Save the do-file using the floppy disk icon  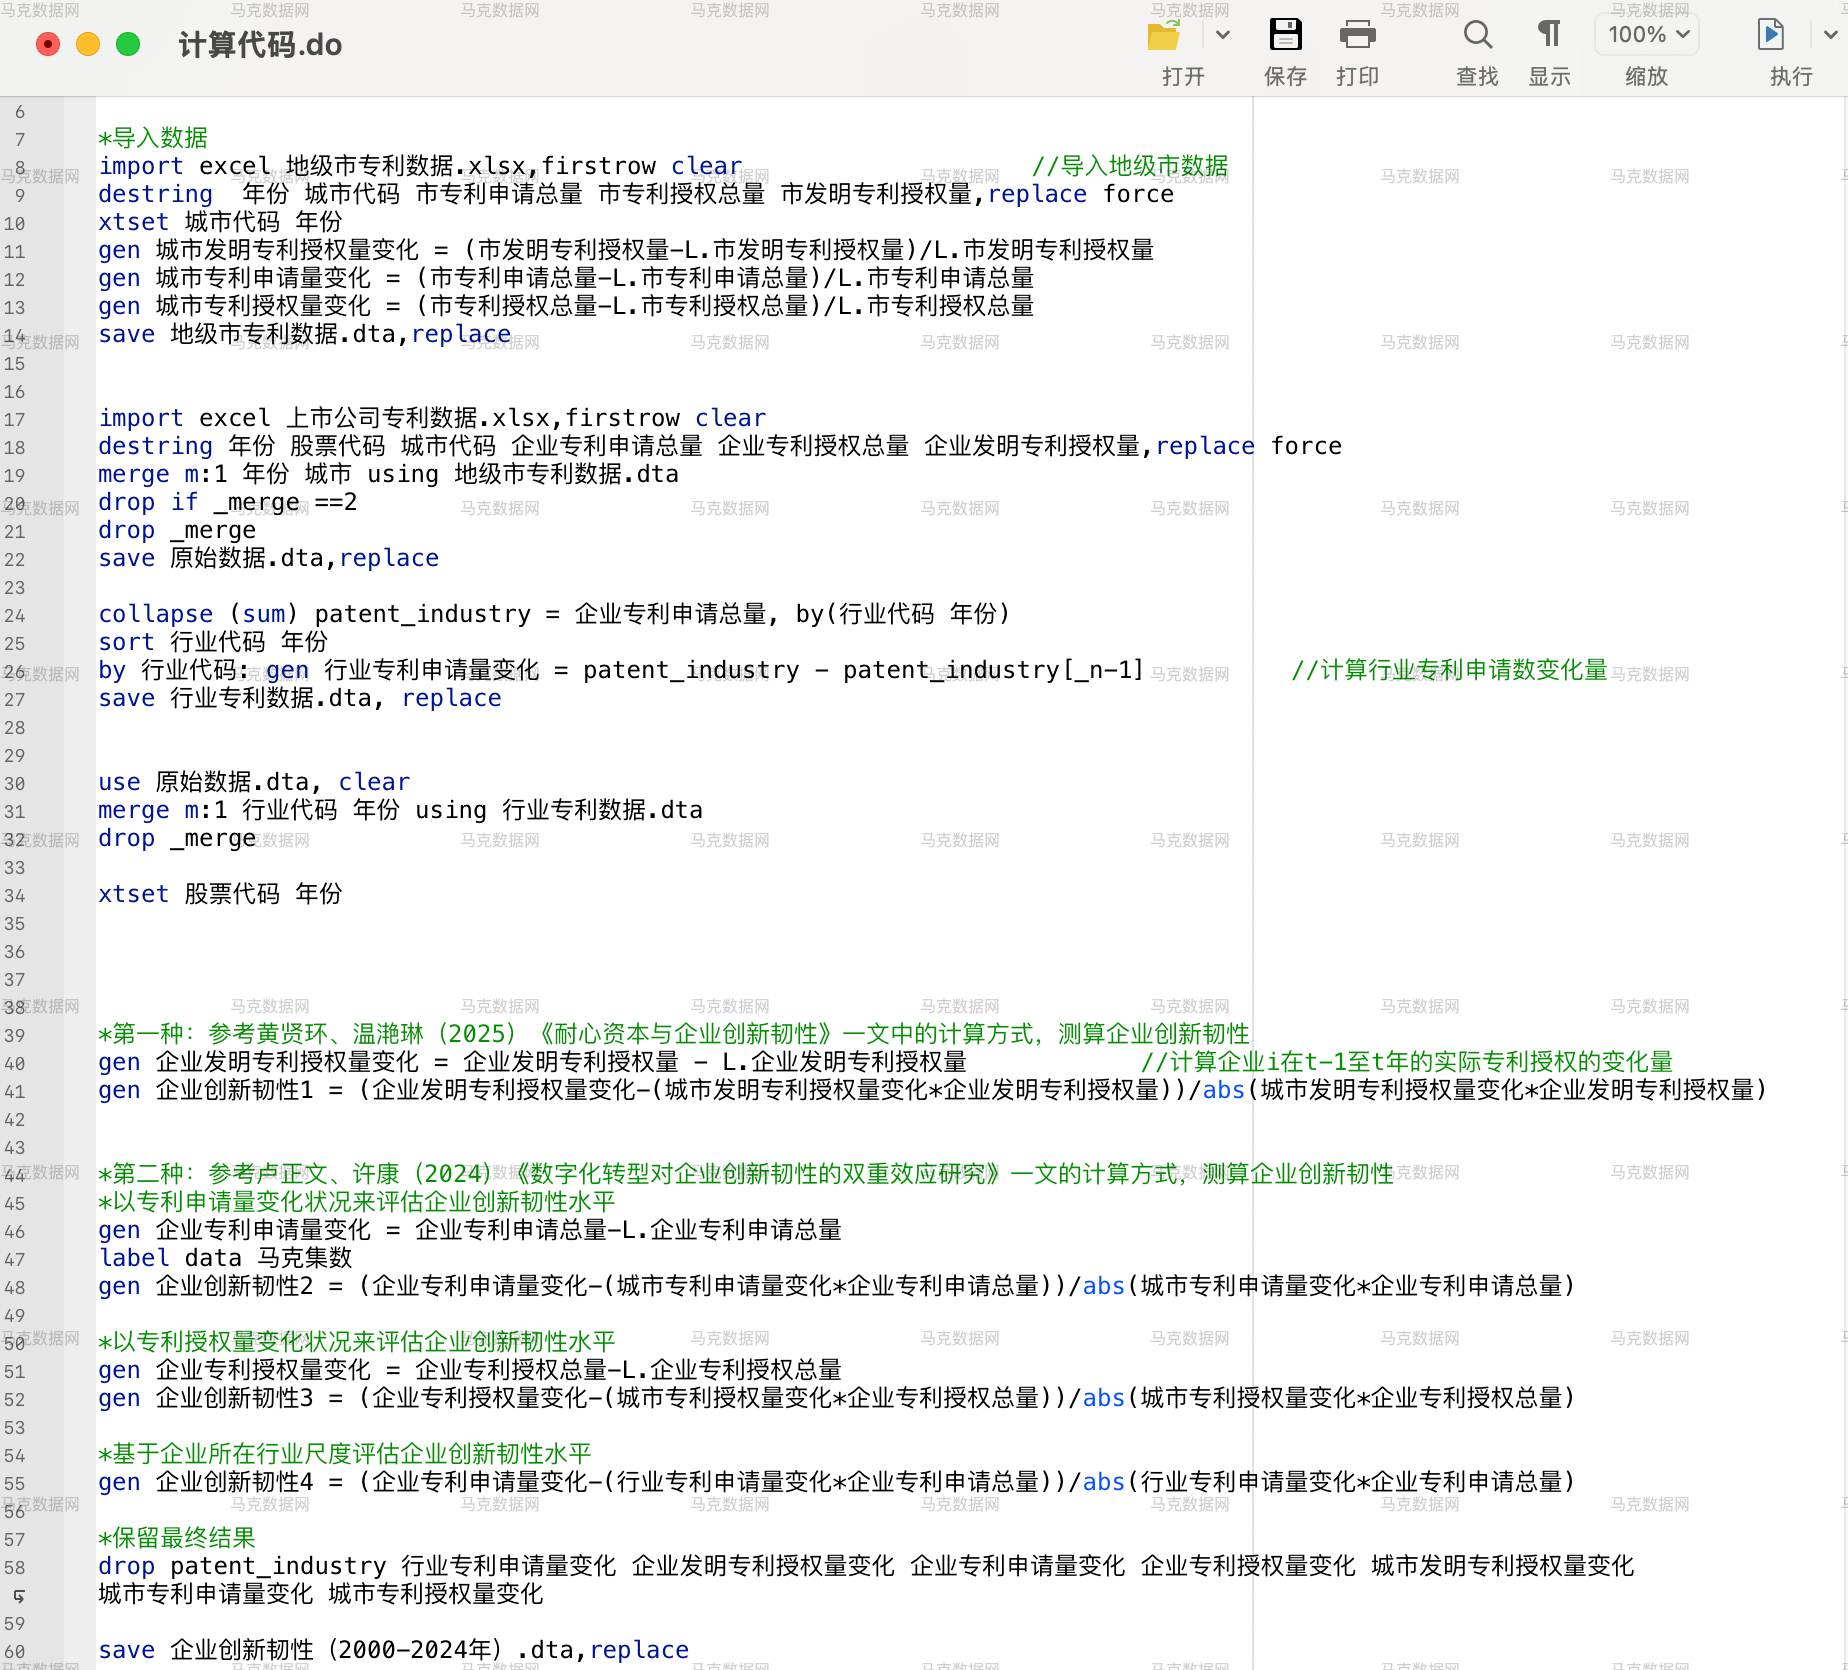tap(1285, 36)
